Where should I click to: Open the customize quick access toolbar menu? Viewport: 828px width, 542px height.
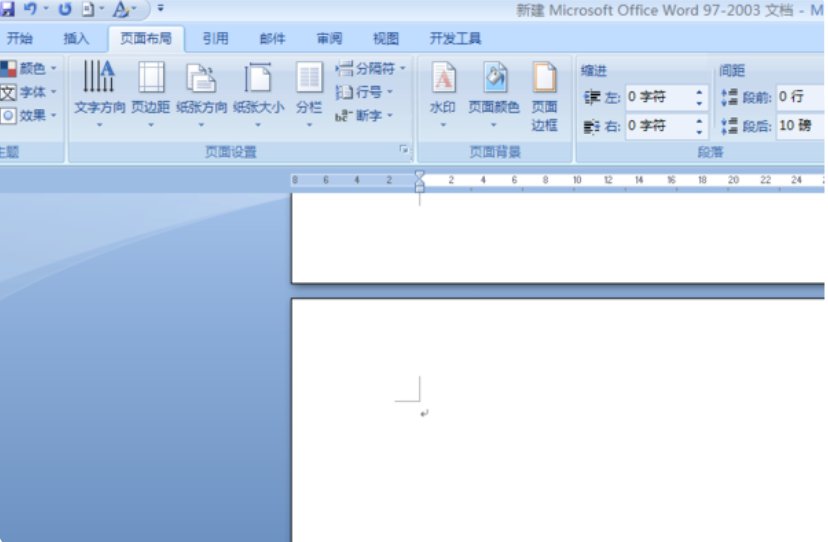pyautogui.click(x=161, y=8)
